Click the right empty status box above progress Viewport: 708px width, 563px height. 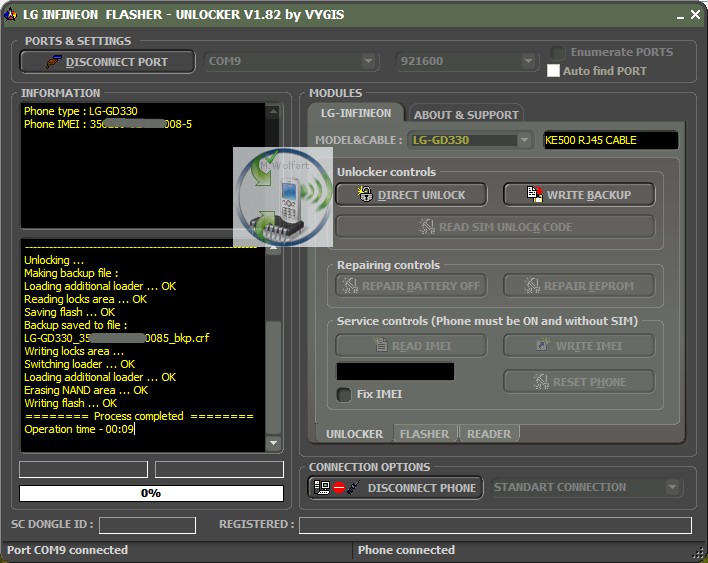(219, 469)
